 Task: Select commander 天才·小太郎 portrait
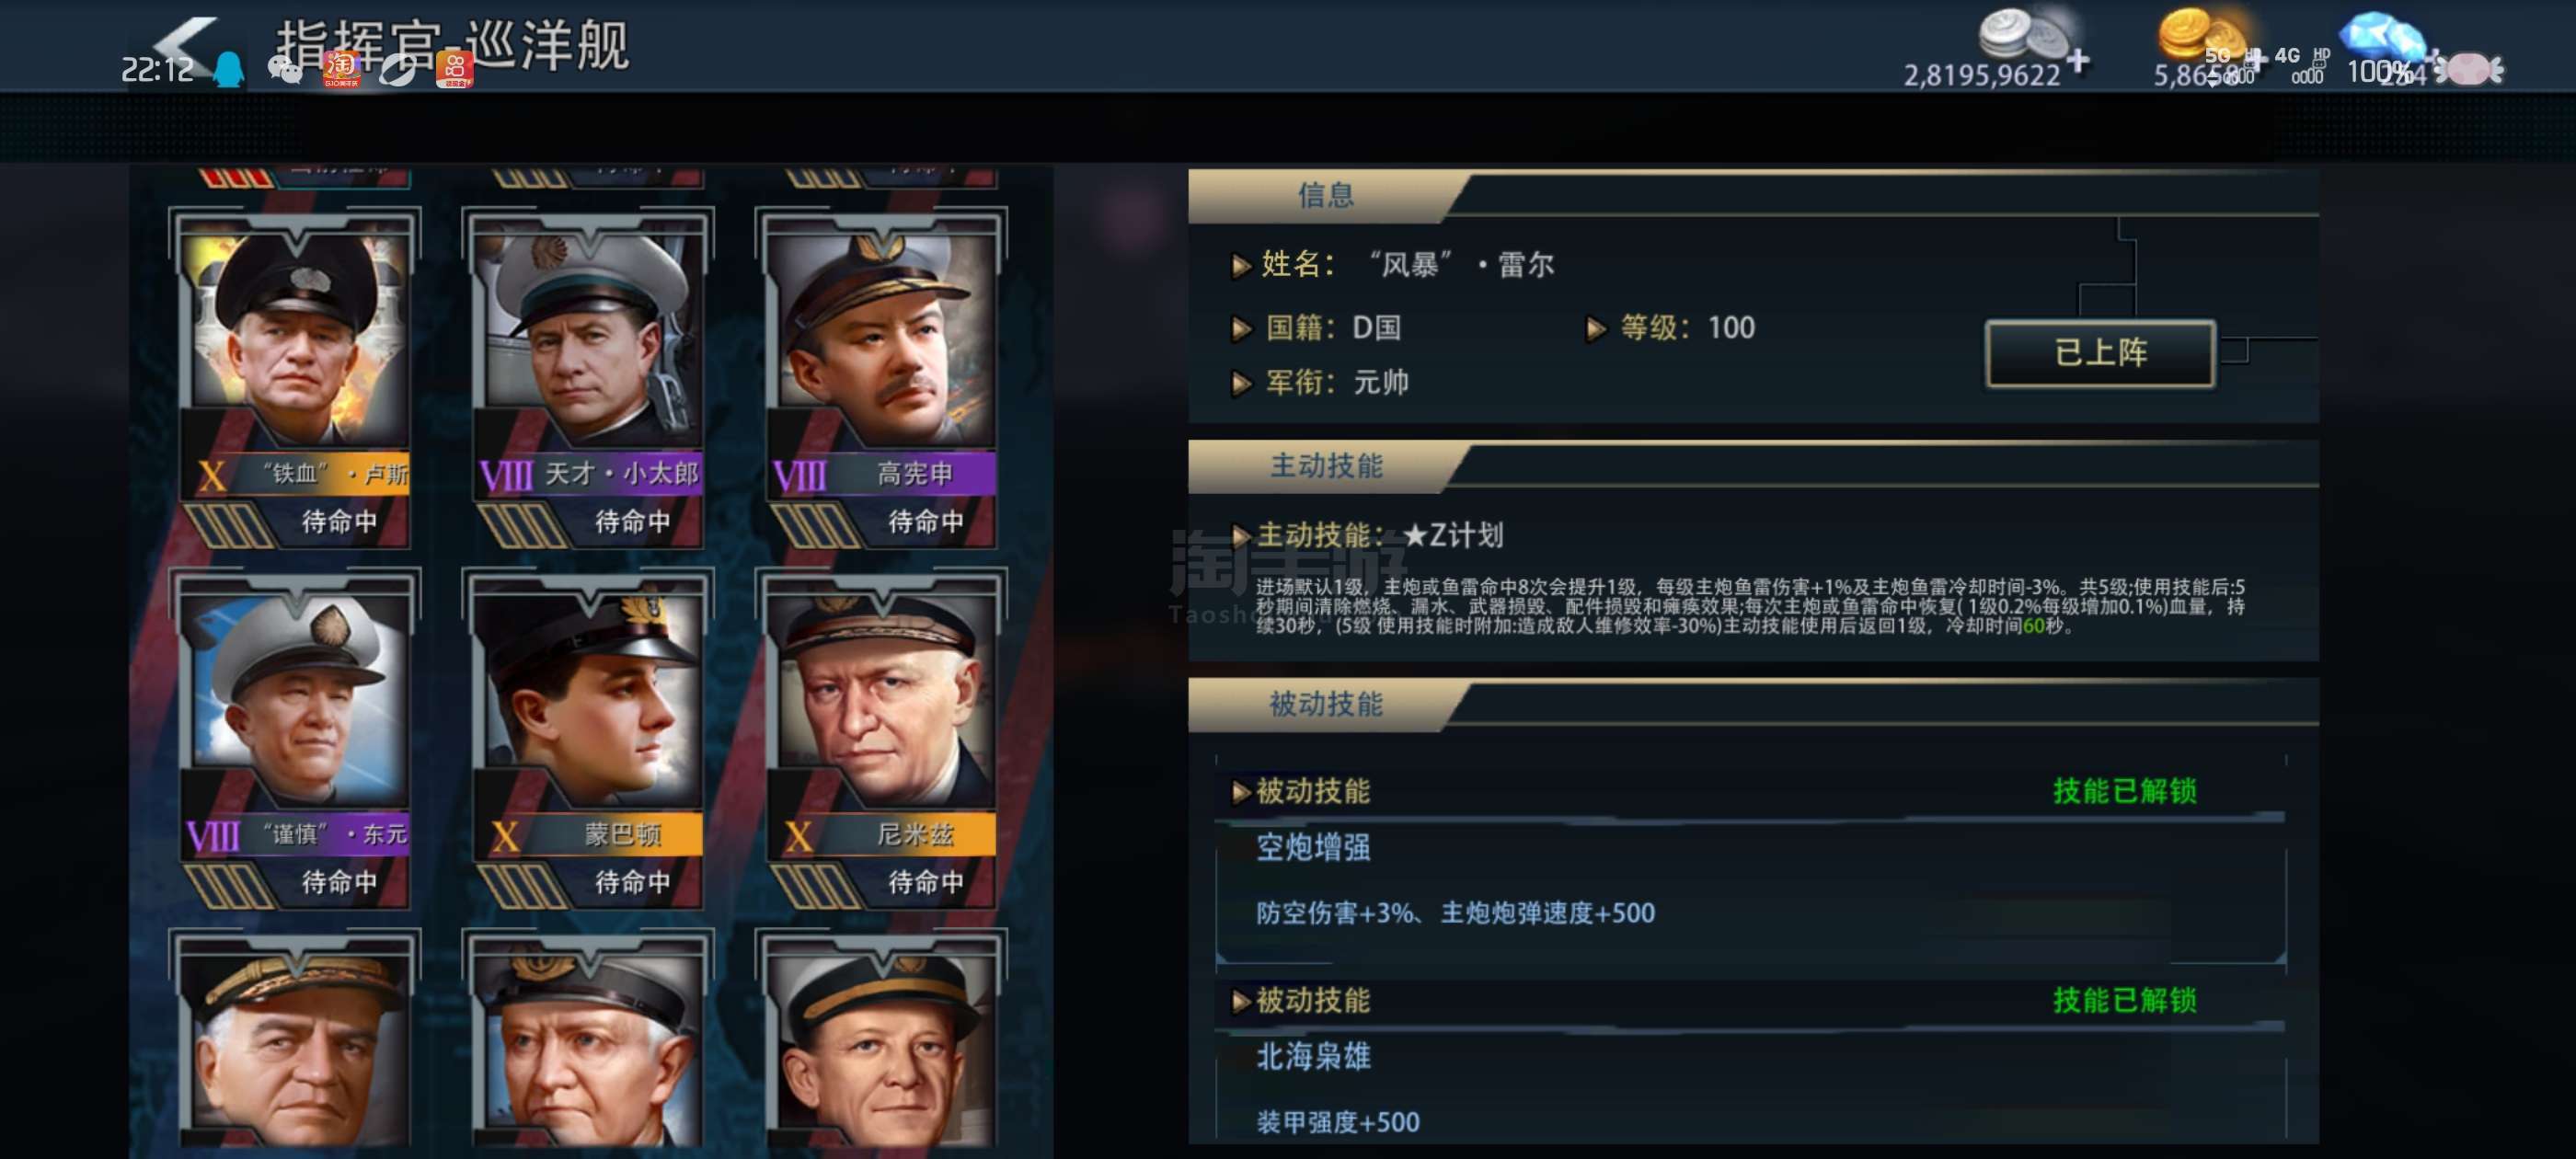[588, 340]
